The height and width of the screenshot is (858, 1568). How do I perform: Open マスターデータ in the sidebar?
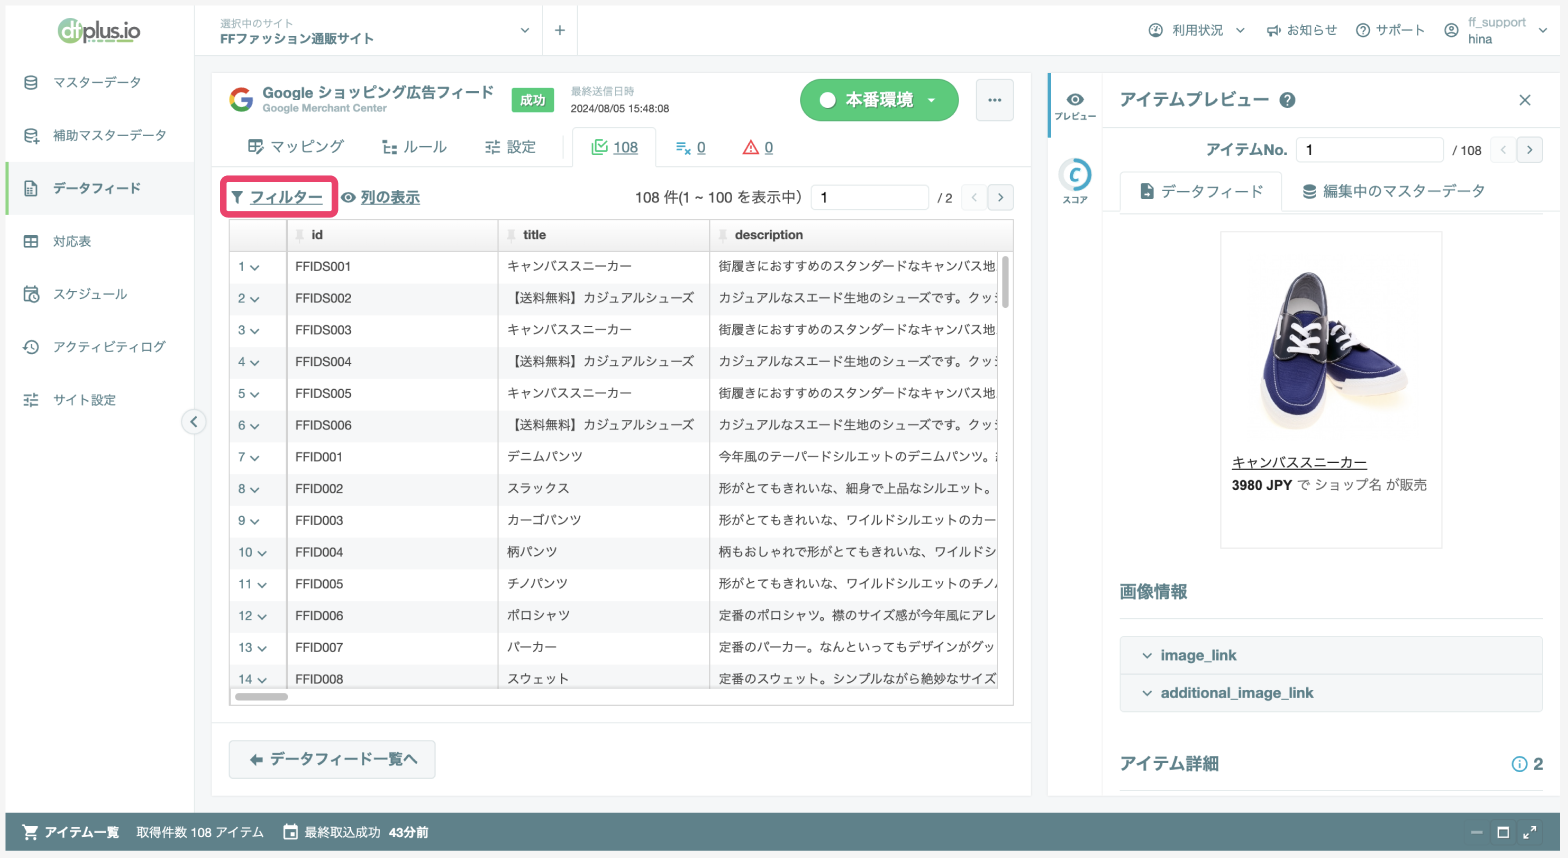[97, 82]
